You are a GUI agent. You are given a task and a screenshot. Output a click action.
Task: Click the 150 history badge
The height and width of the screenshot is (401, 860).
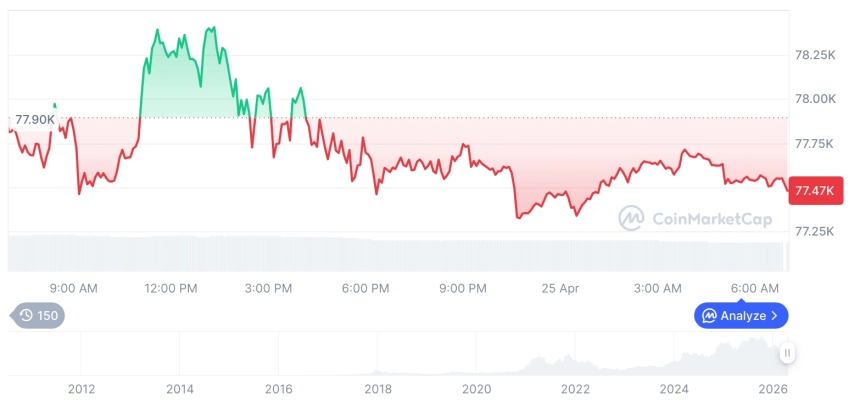(38, 316)
